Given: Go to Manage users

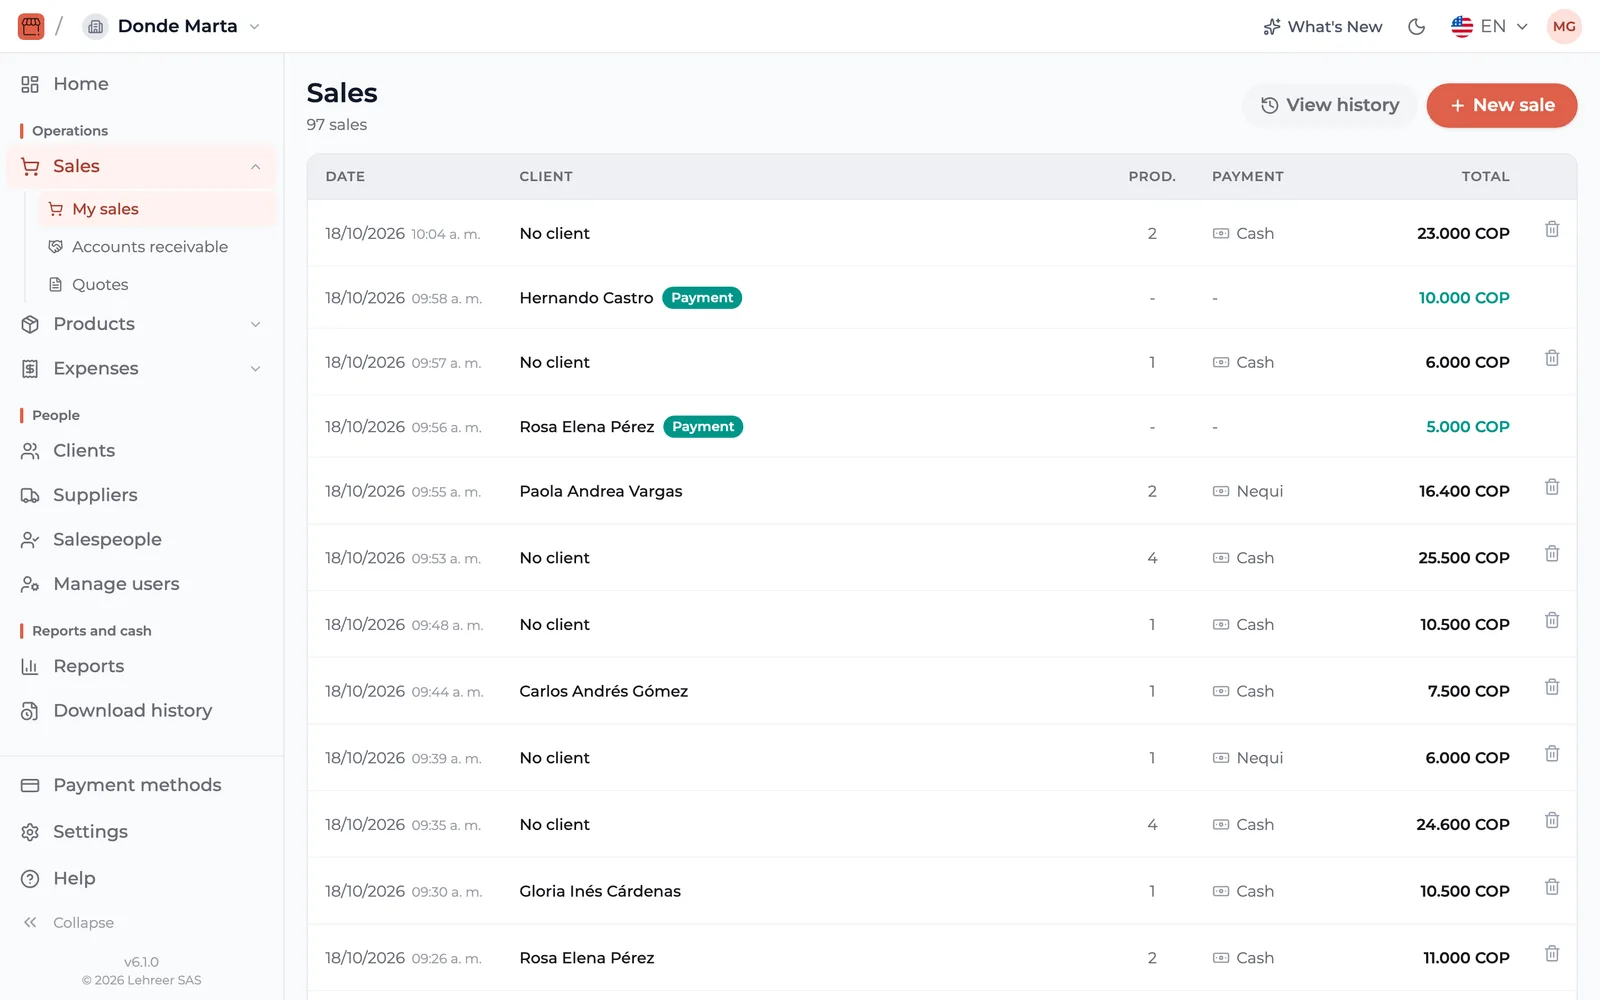Looking at the screenshot, I should (x=142, y=584).
